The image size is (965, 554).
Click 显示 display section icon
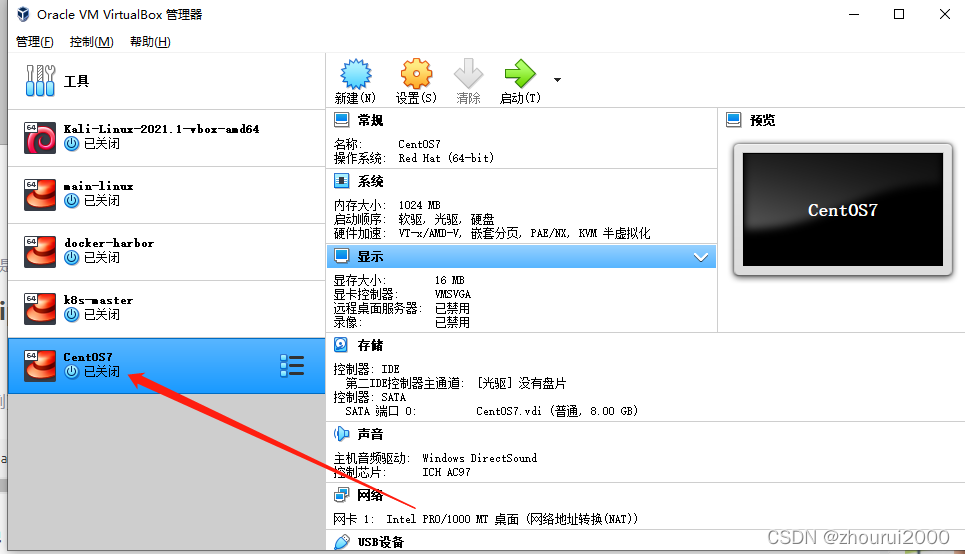tap(342, 256)
